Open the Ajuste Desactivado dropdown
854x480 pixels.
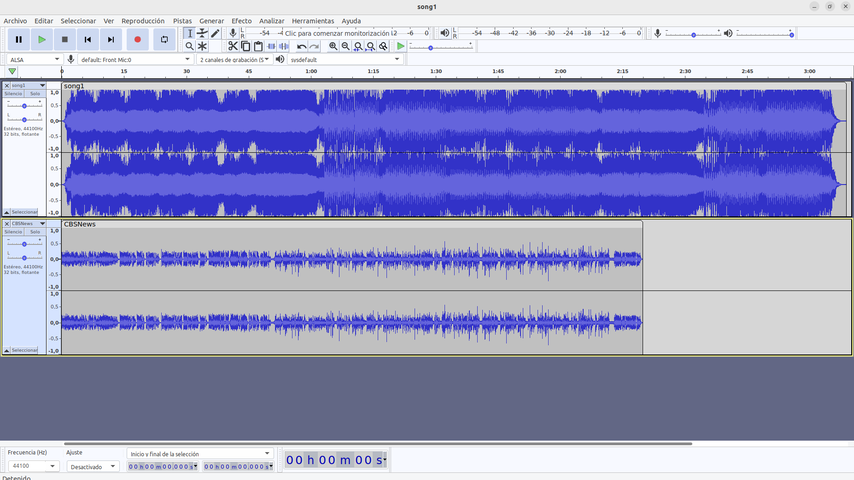[92, 466]
